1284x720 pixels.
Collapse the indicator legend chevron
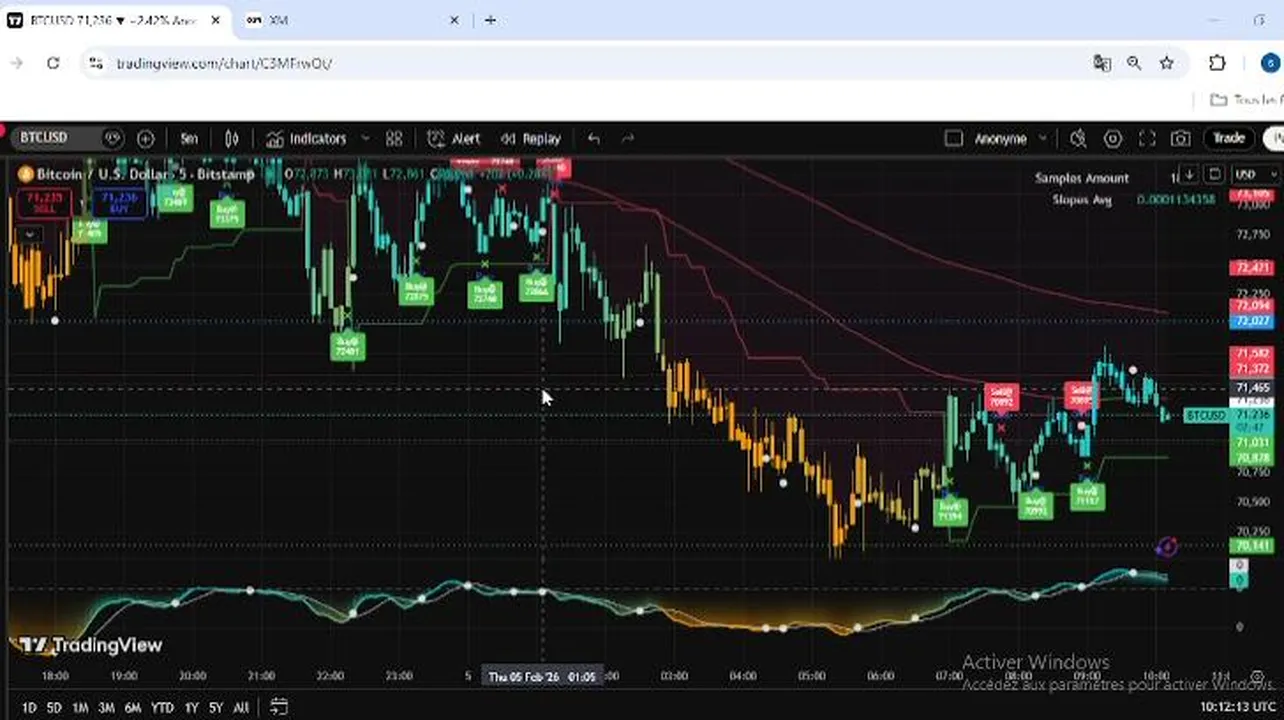tap(30, 234)
